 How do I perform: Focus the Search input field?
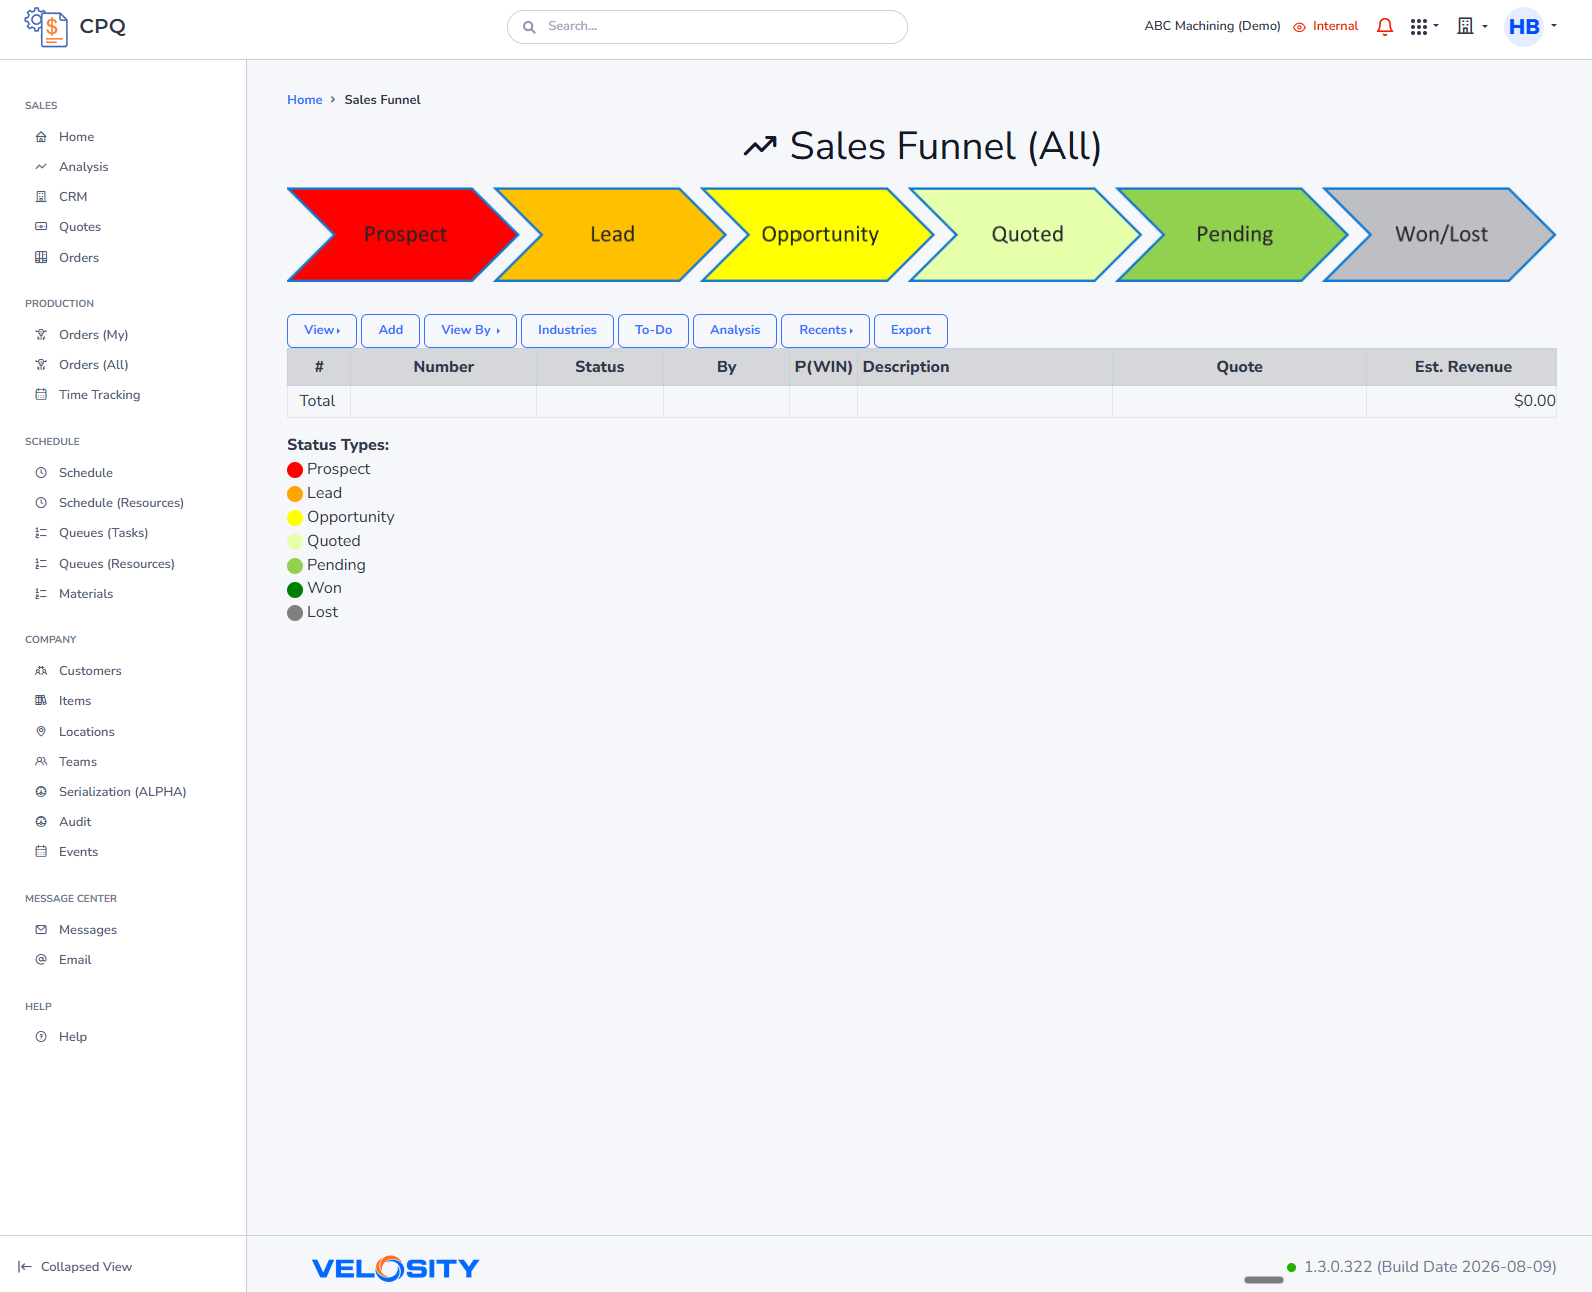click(x=707, y=27)
